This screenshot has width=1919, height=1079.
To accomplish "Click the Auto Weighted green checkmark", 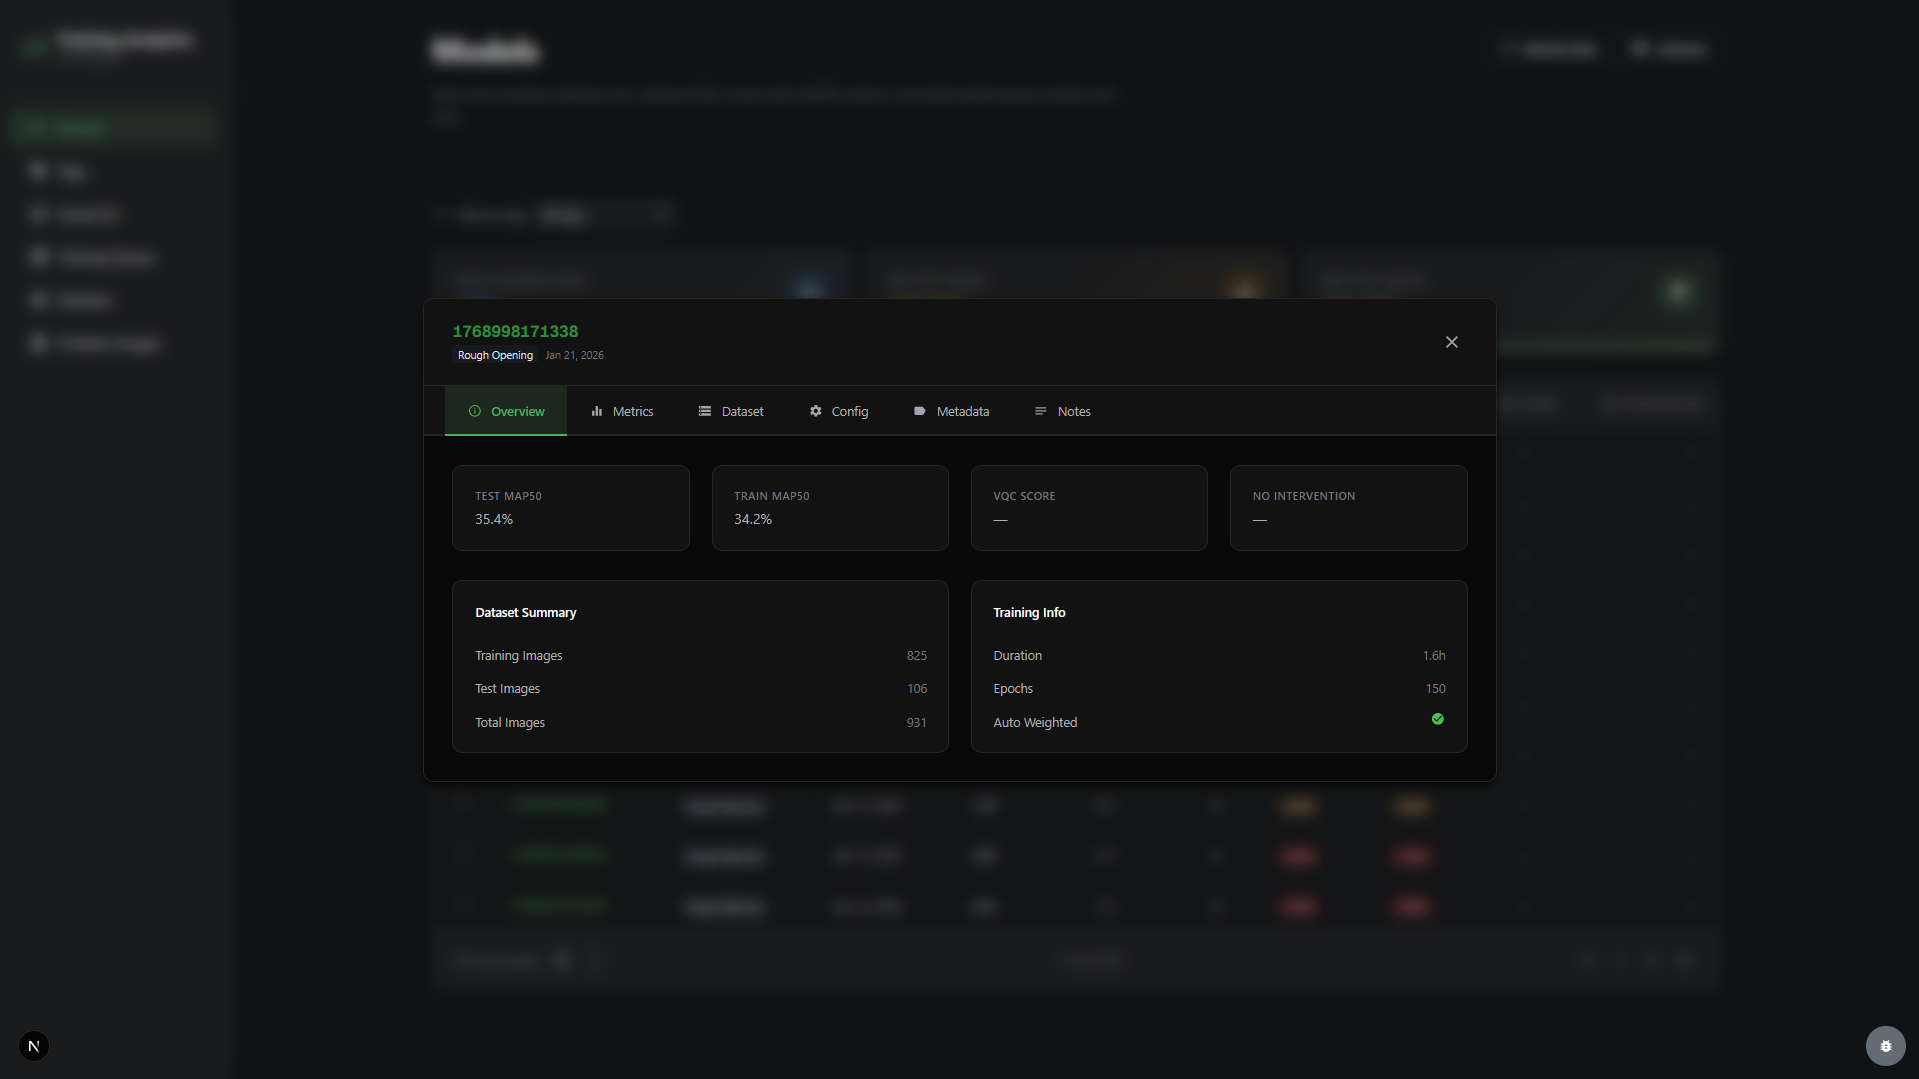I will (1438, 719).
